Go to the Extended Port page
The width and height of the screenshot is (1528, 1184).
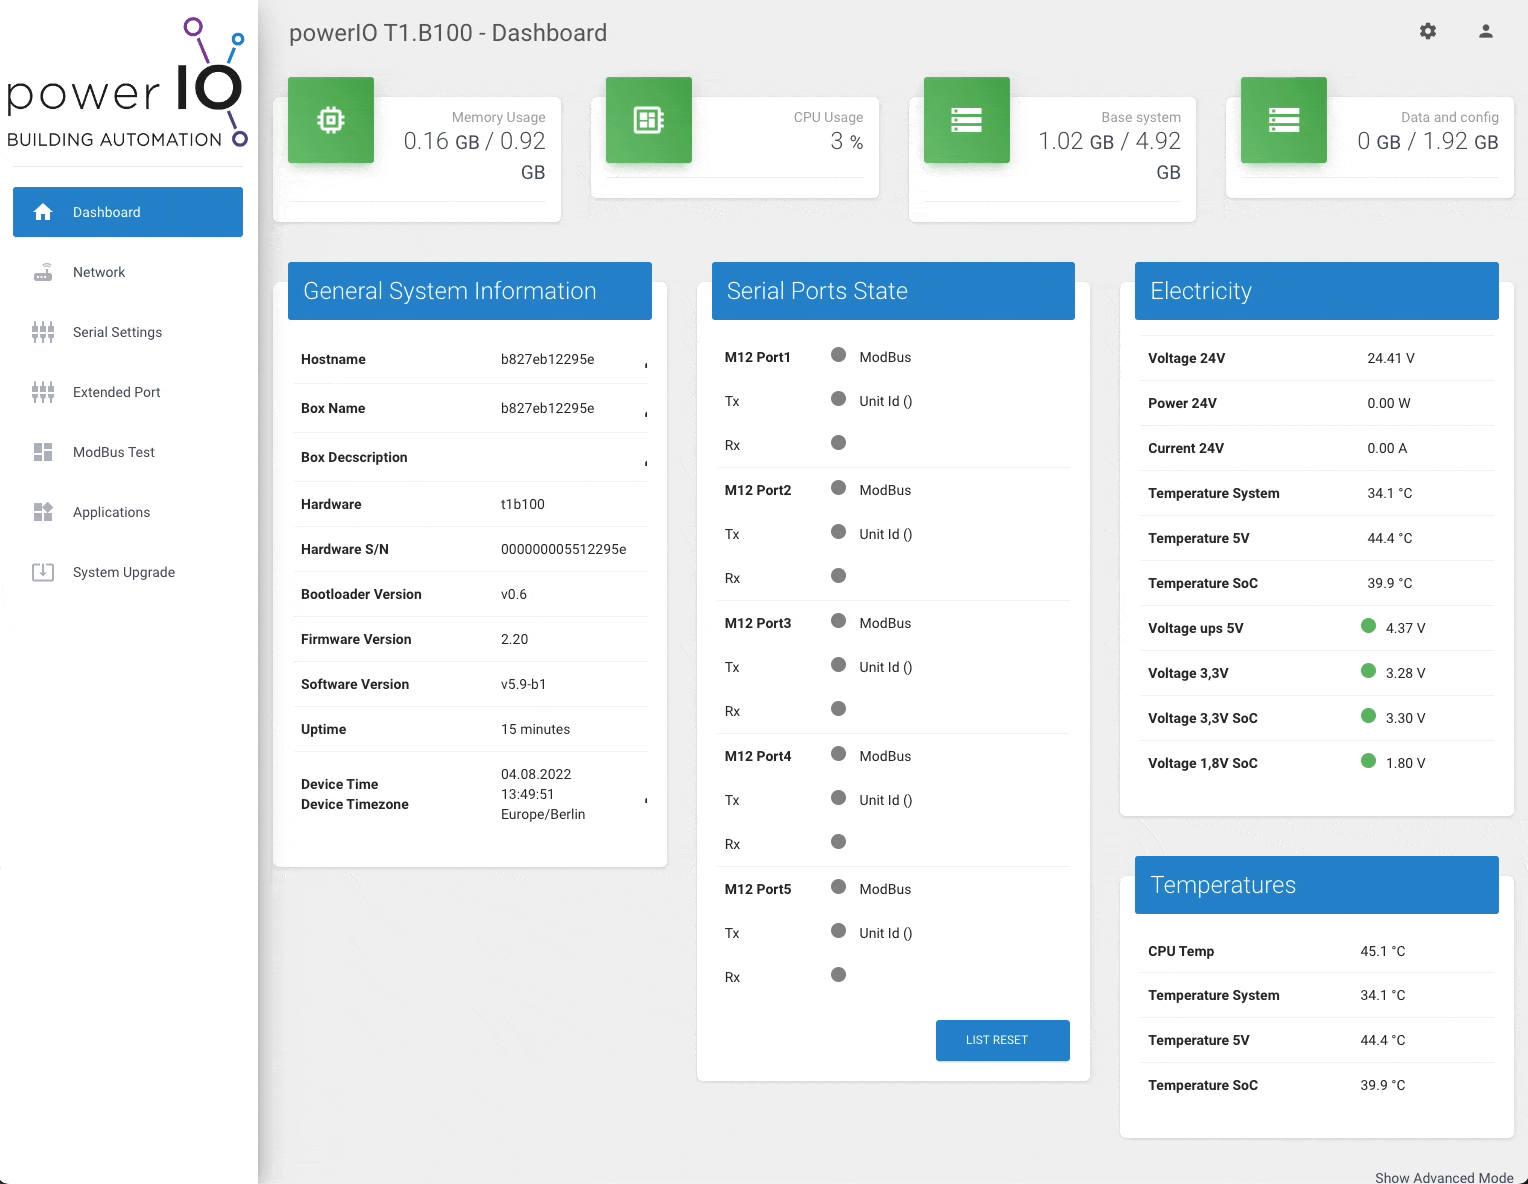click(x=116, y=392)
